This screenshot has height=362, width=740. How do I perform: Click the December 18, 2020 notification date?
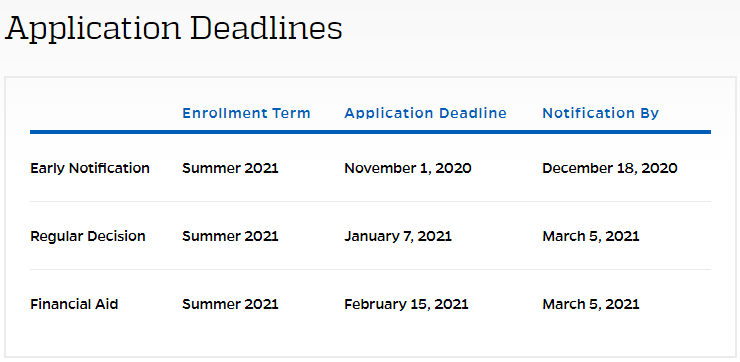(610, 168)
